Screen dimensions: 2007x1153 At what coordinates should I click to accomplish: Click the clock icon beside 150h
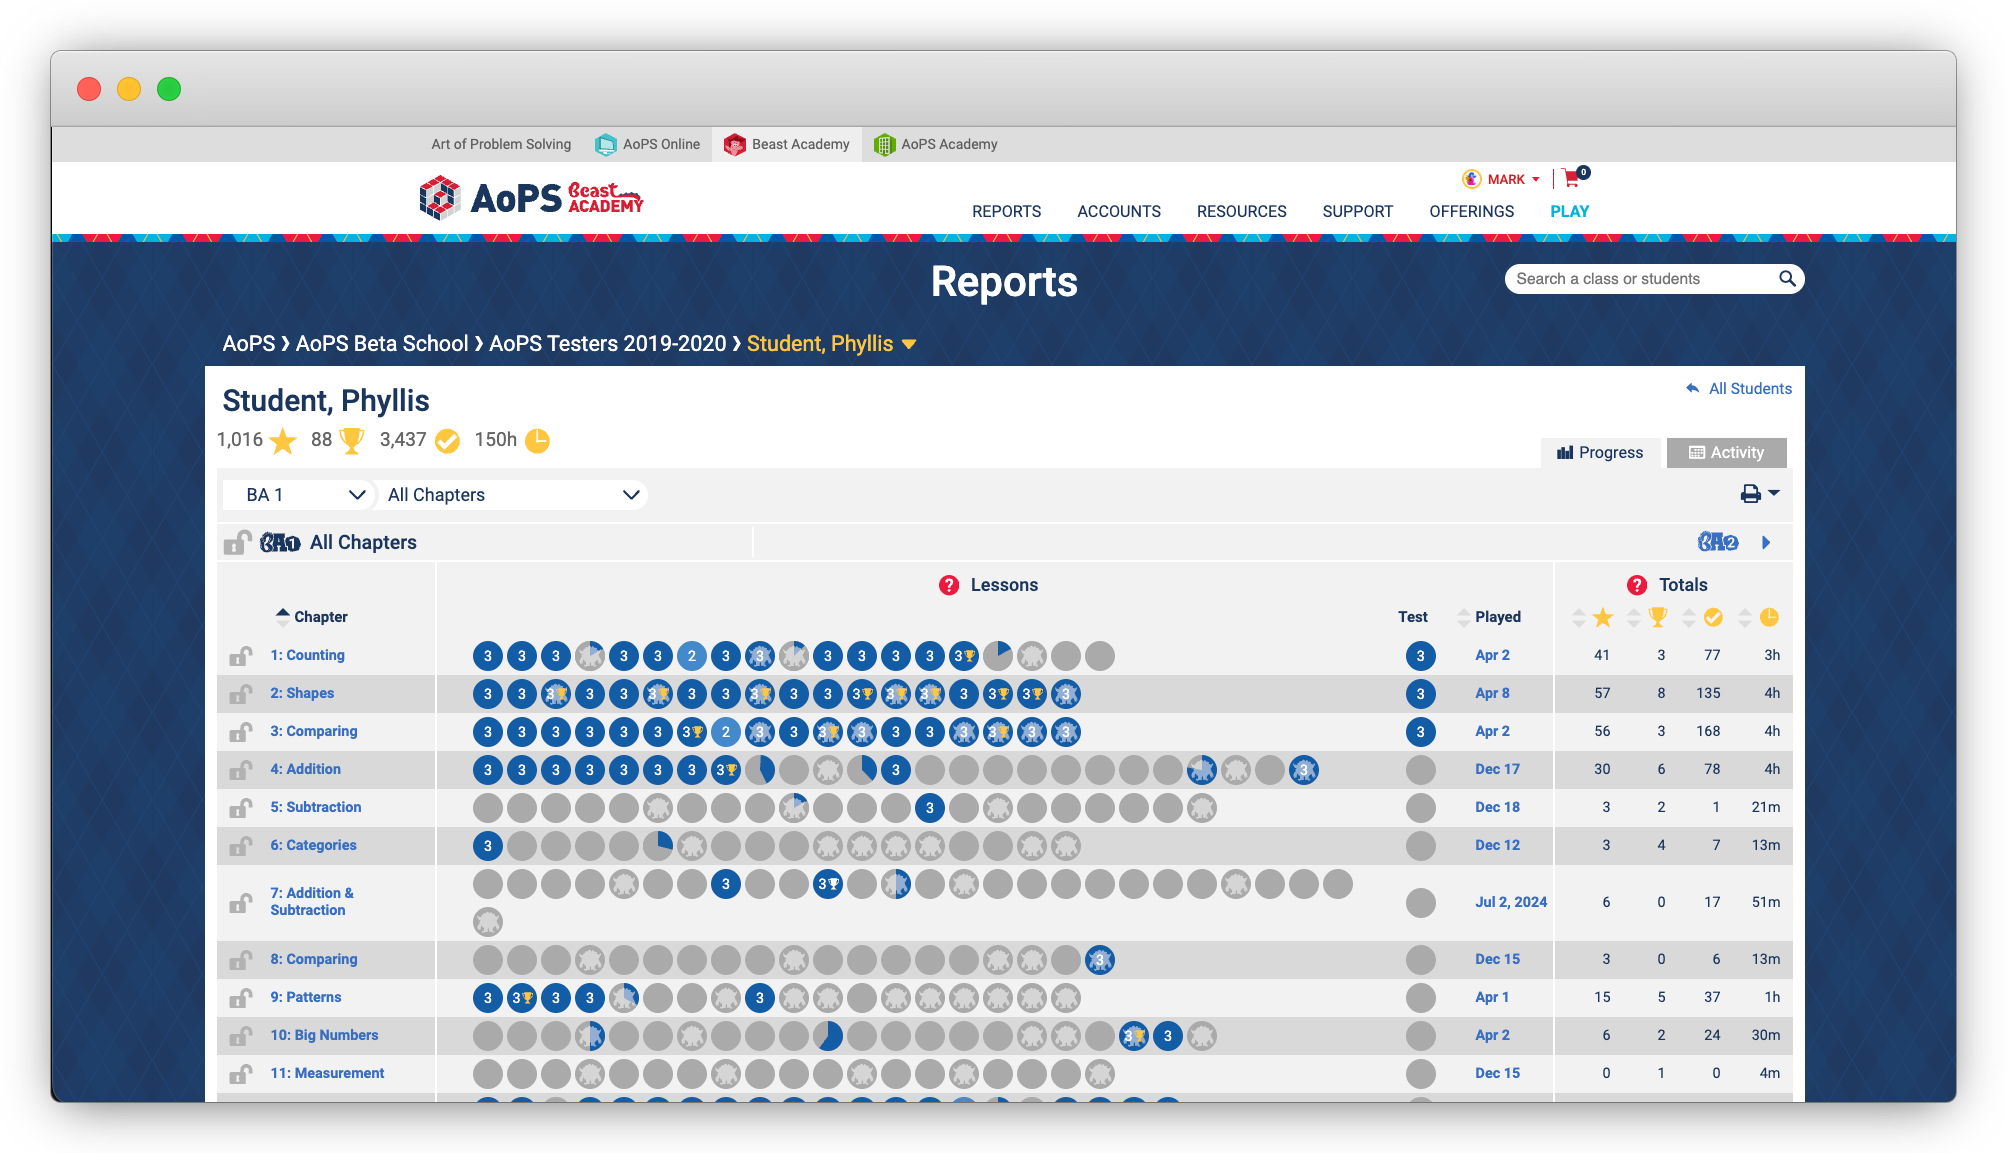coord(537,440)
